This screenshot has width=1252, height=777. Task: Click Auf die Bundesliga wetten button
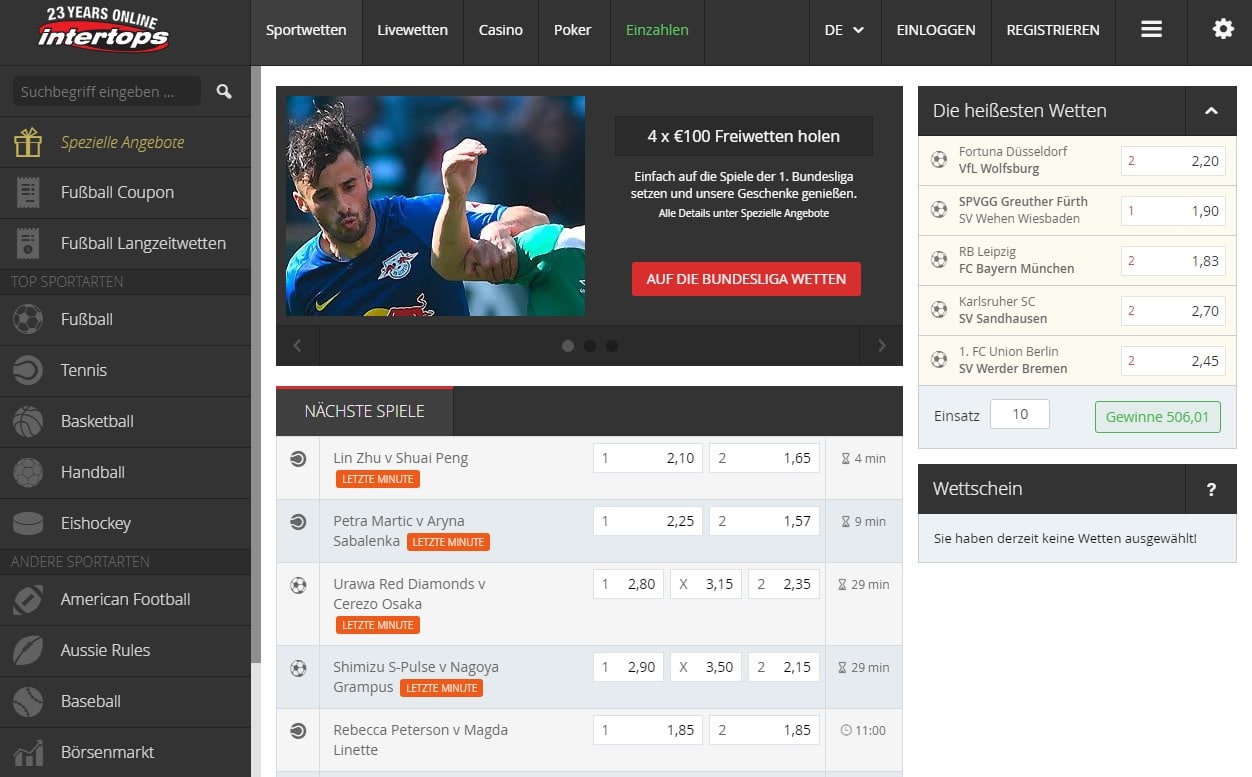point(746,279)
